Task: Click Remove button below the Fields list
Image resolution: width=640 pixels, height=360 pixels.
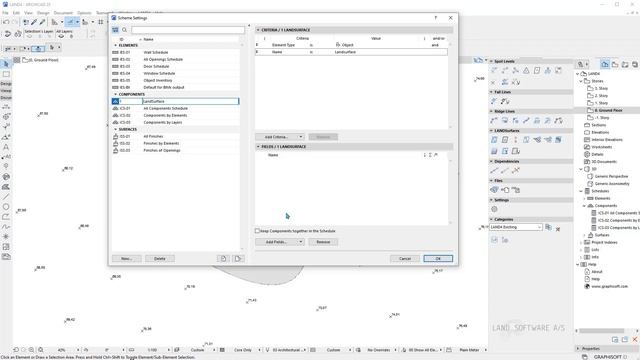Action: coord(323,242)
